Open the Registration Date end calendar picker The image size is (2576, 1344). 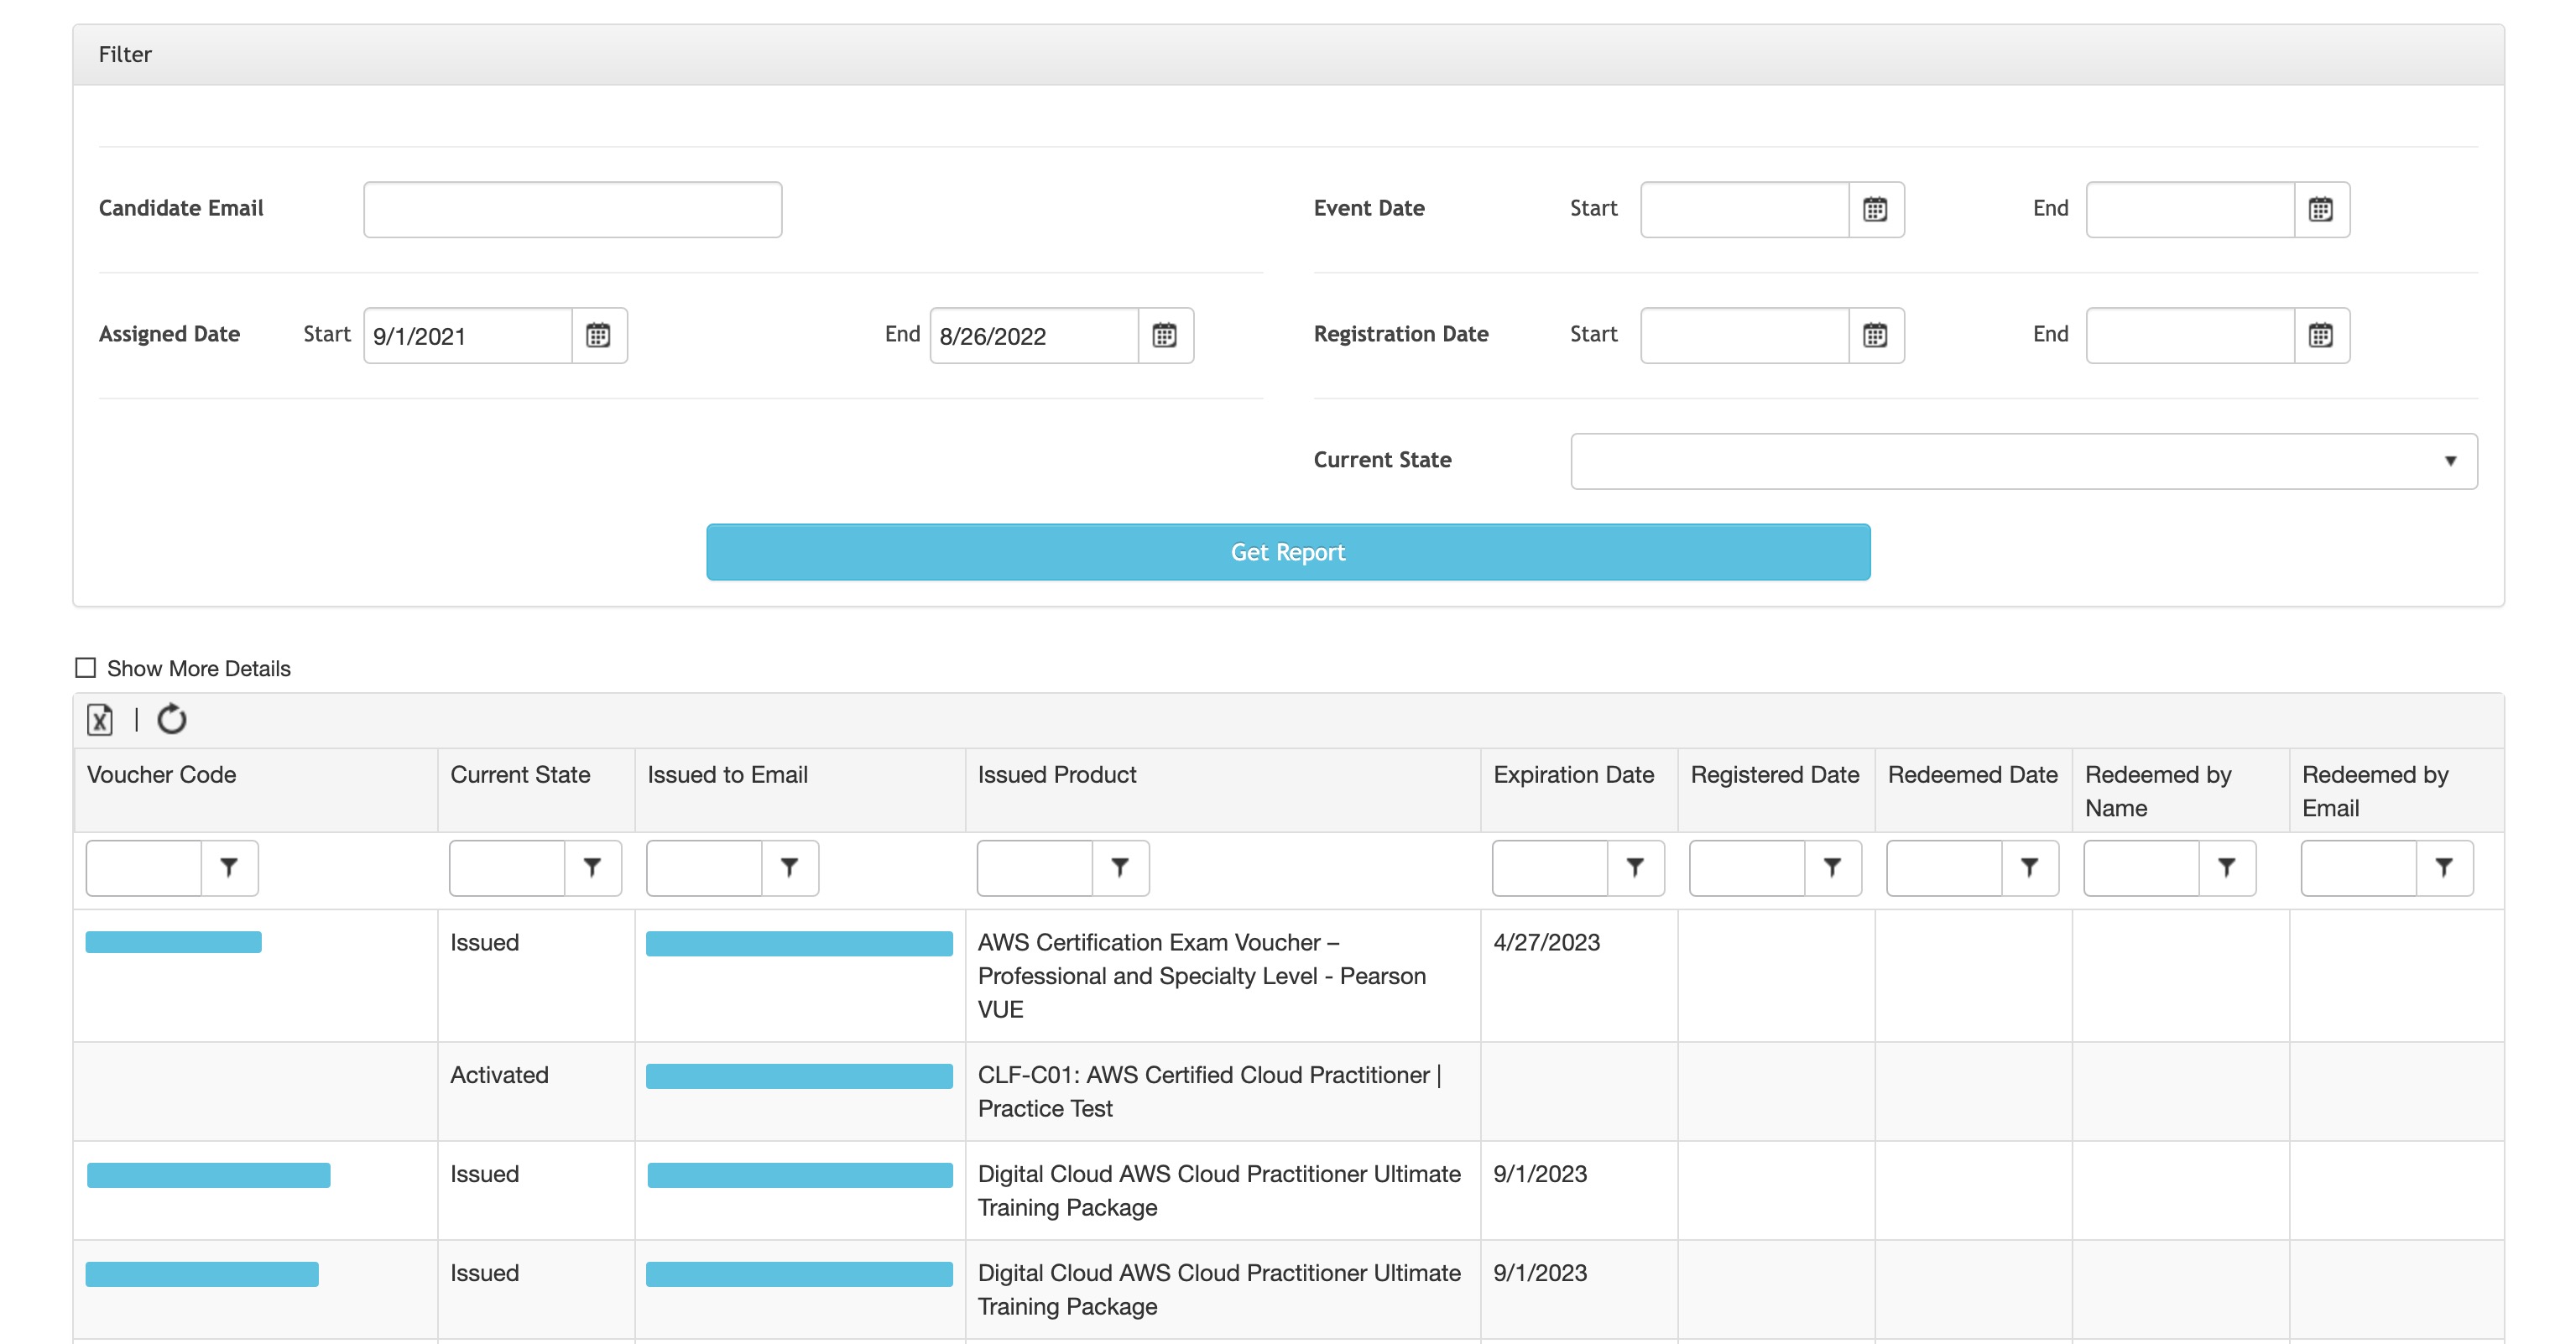click(2322, 336)
